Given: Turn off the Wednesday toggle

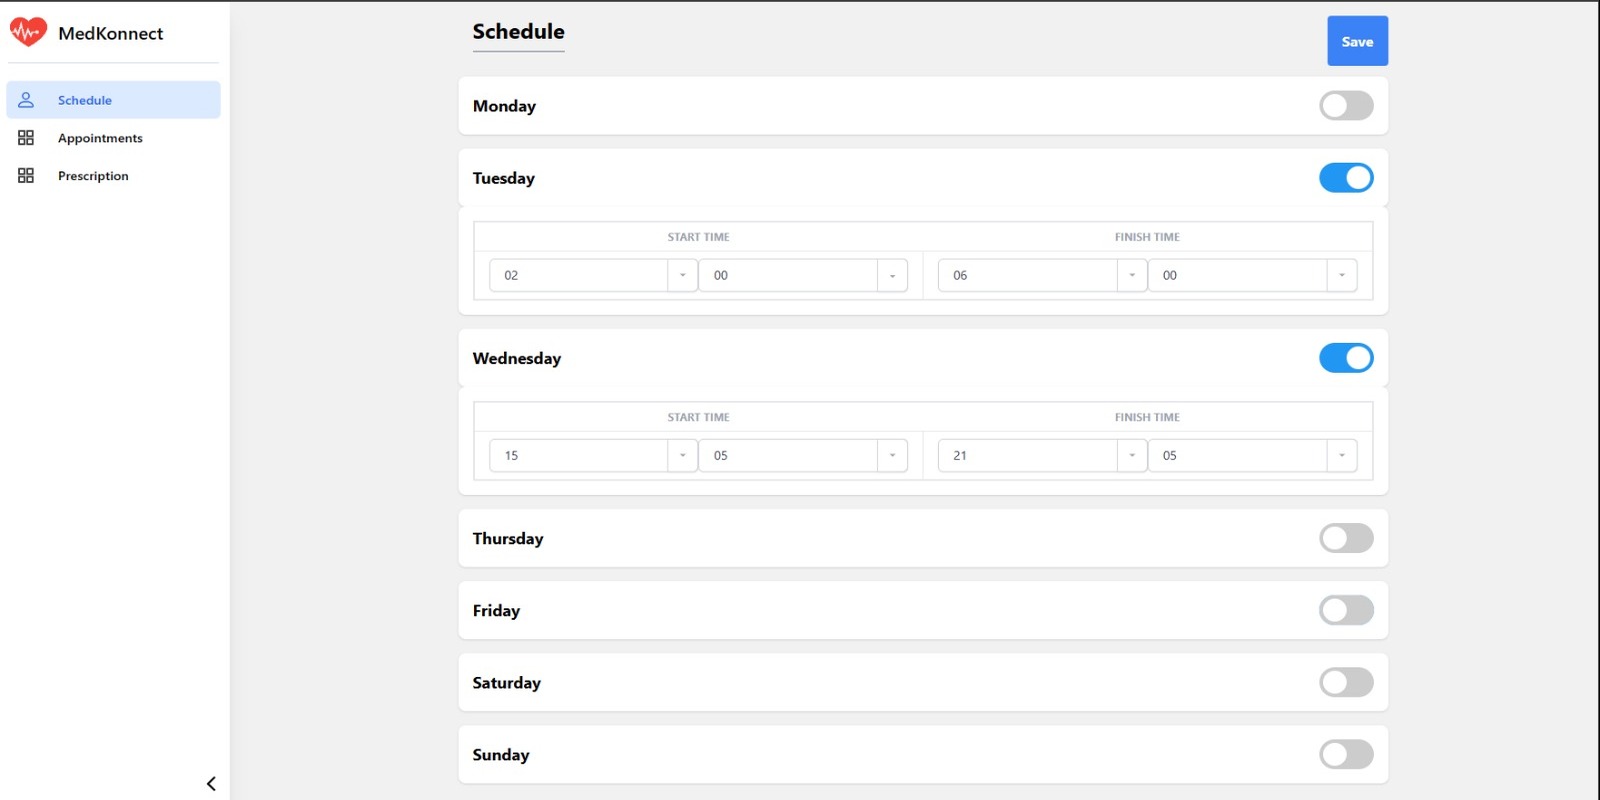Looking at the screenshot, I should click(1345, 358).
